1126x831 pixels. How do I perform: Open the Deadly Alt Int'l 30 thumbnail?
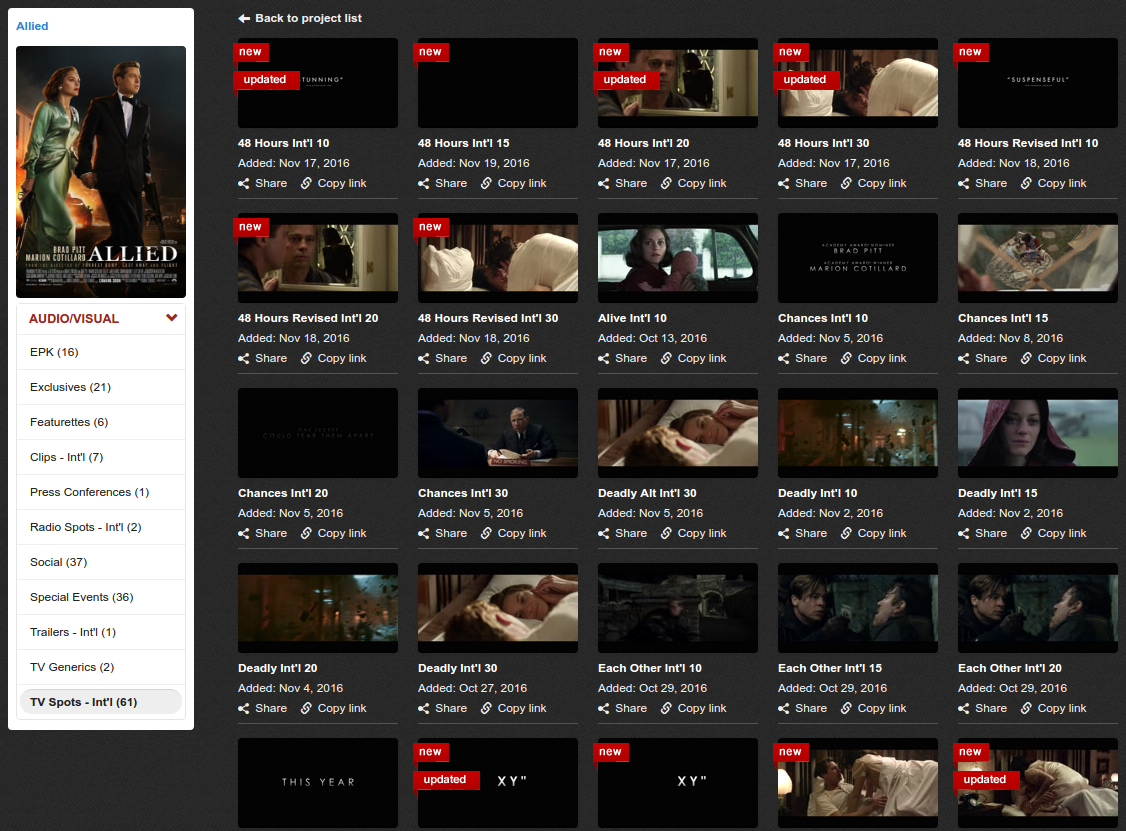coord(678,433)
